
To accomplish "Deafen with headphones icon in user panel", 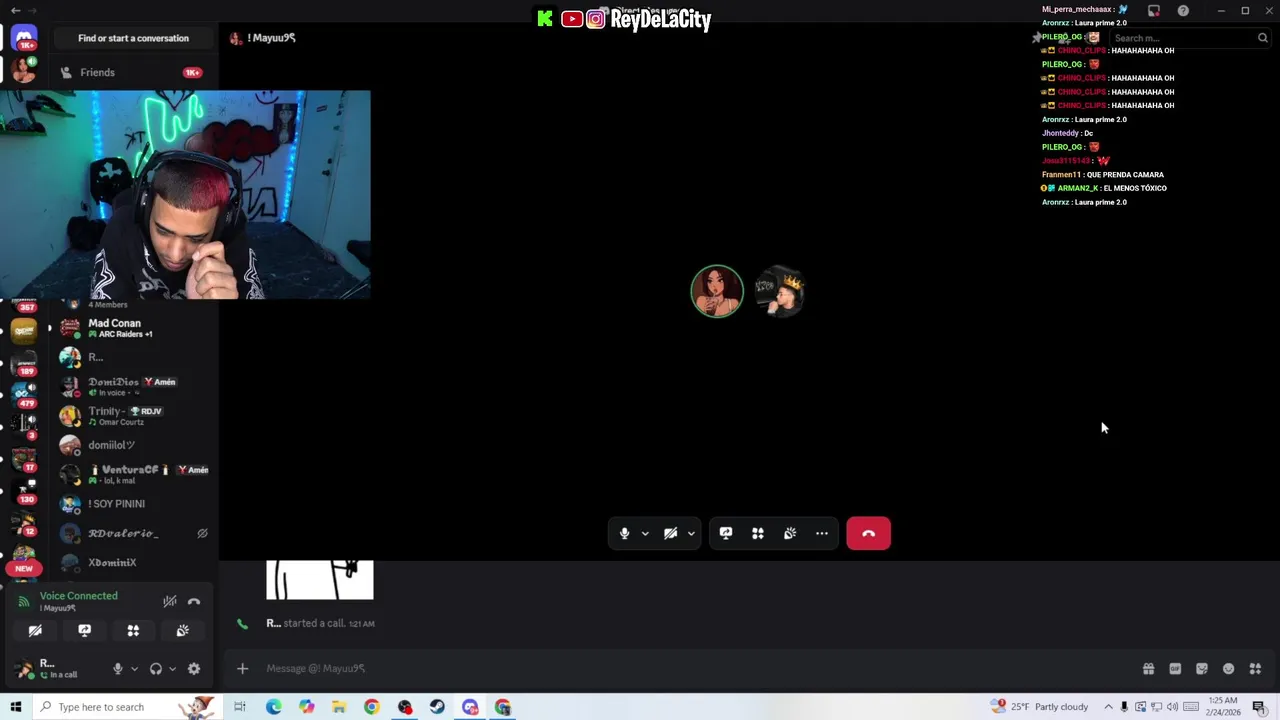I will (156, 669).
